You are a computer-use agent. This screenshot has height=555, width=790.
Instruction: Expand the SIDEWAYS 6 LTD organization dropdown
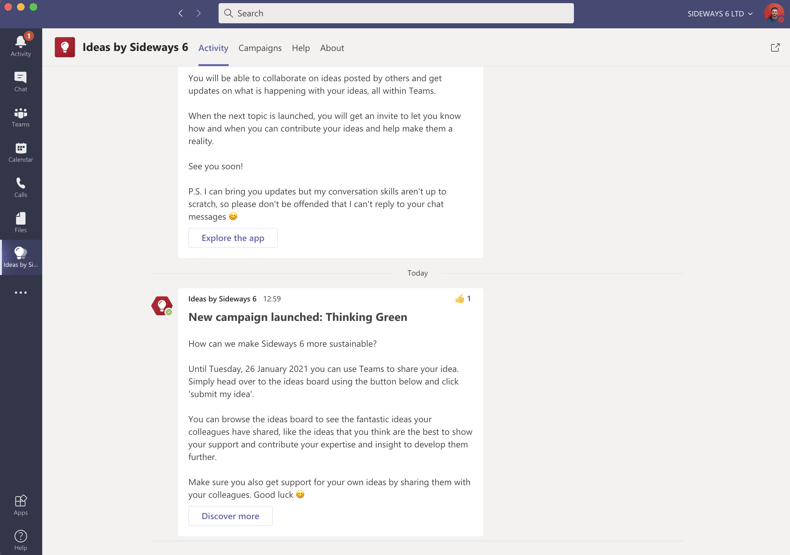tap(720, 14)
